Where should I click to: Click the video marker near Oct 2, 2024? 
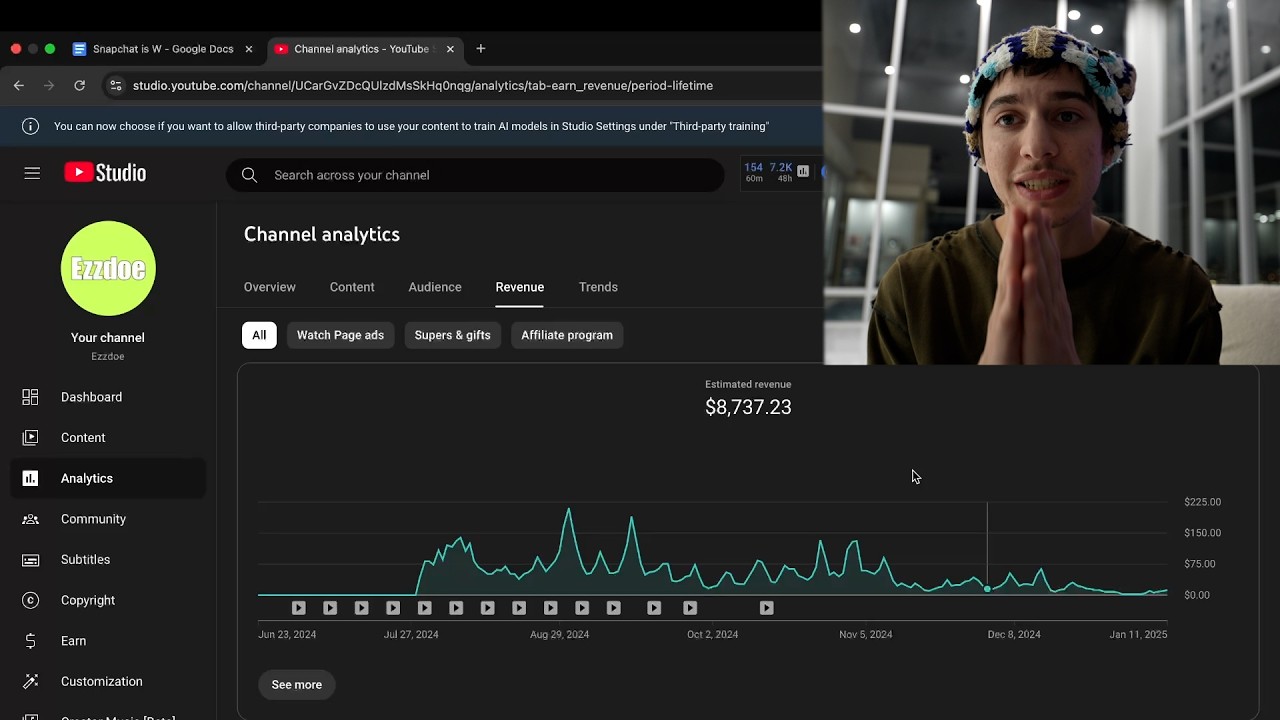pos(690,608)
